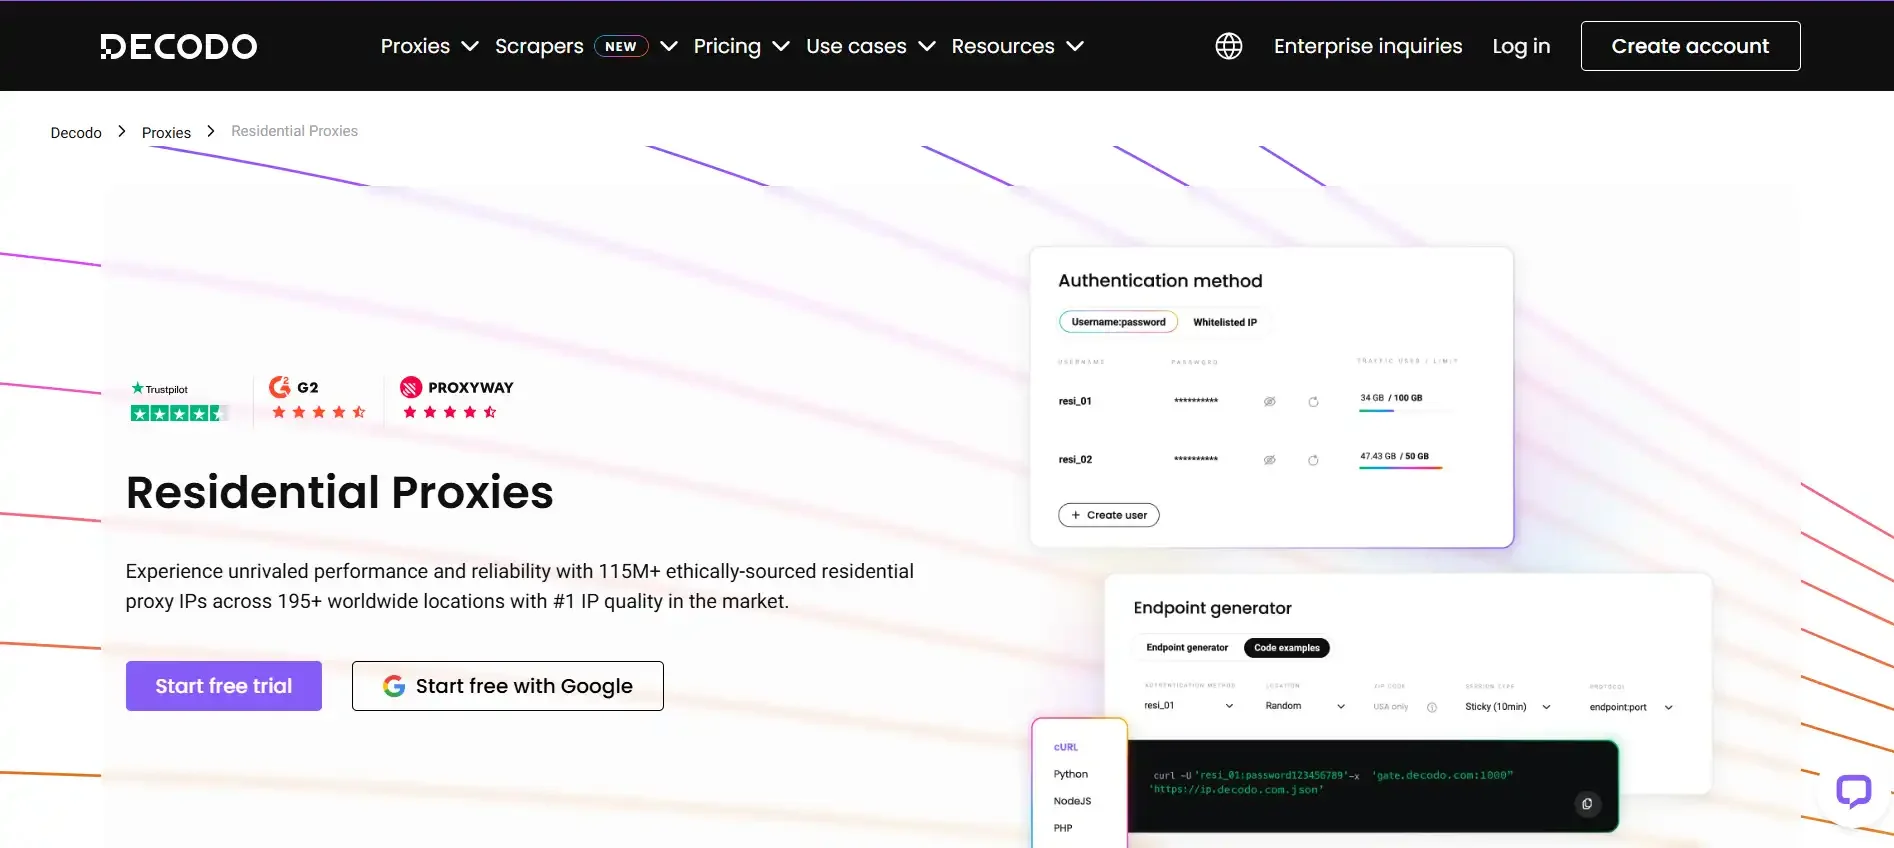The image size is (1894, 848).
Task: Open the Sticky (10min) session dropdown
Action: (1508, 707)
